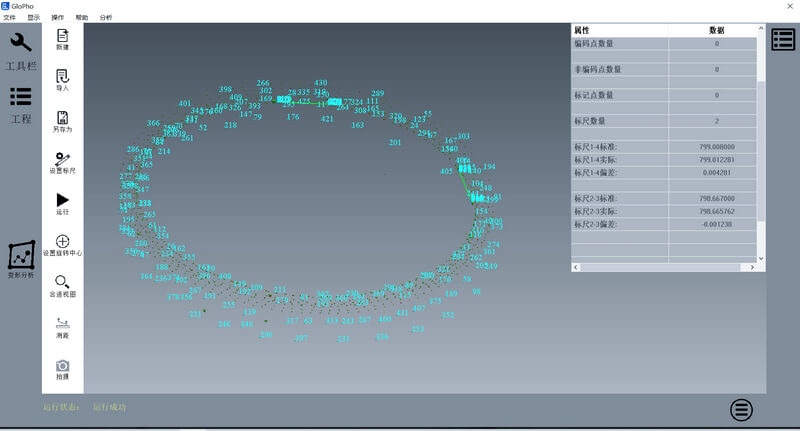This screenshot has height=431, width=800.
Task: Toggle the properties table panel icon
Action: click(x=782, y=40)
